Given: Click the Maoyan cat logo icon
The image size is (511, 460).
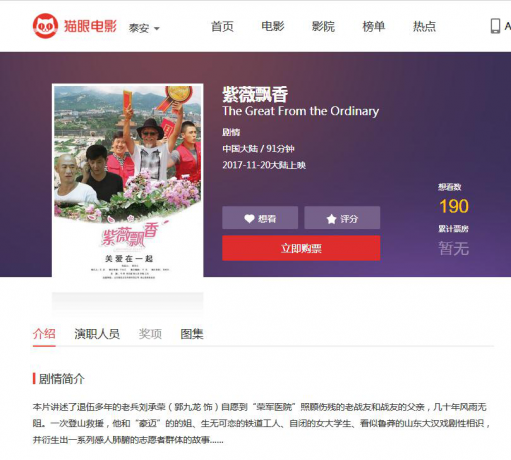Looking at the screenshot, I should click(45, 26).
